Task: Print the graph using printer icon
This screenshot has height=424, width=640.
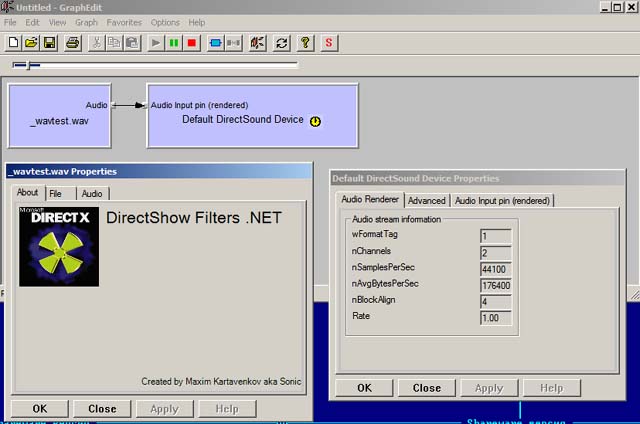Action: [73, 43]
